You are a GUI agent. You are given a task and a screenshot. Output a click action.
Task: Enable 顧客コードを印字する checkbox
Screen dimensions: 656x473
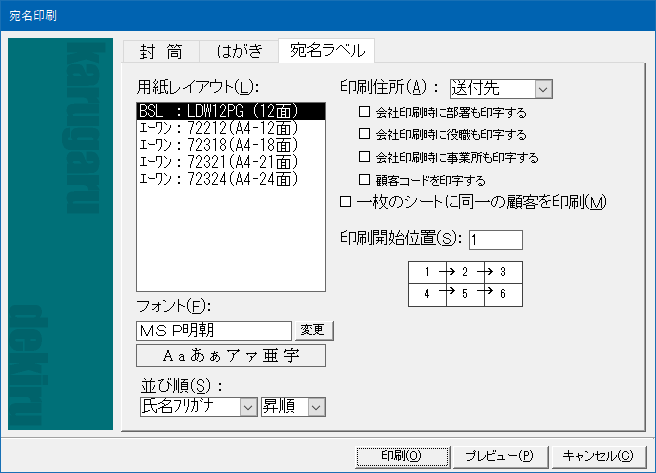click(364, 181)
